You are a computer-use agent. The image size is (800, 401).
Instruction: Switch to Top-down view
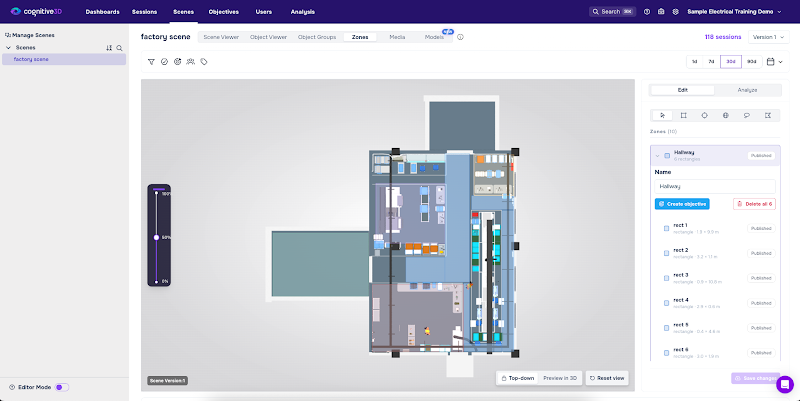point(517,378)
